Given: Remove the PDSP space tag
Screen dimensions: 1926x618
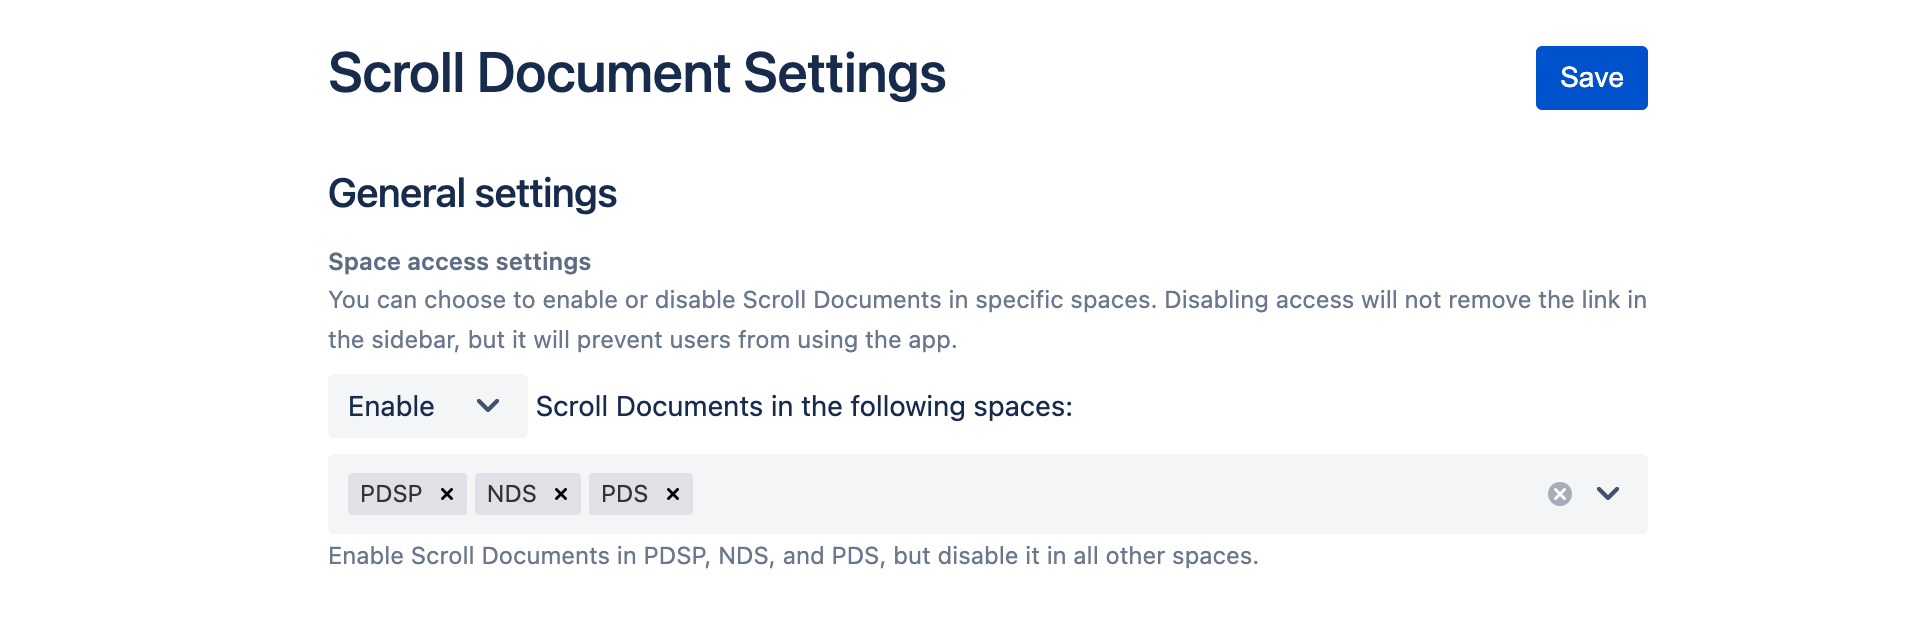Looking at the screenshot, I should click(448, 493).
